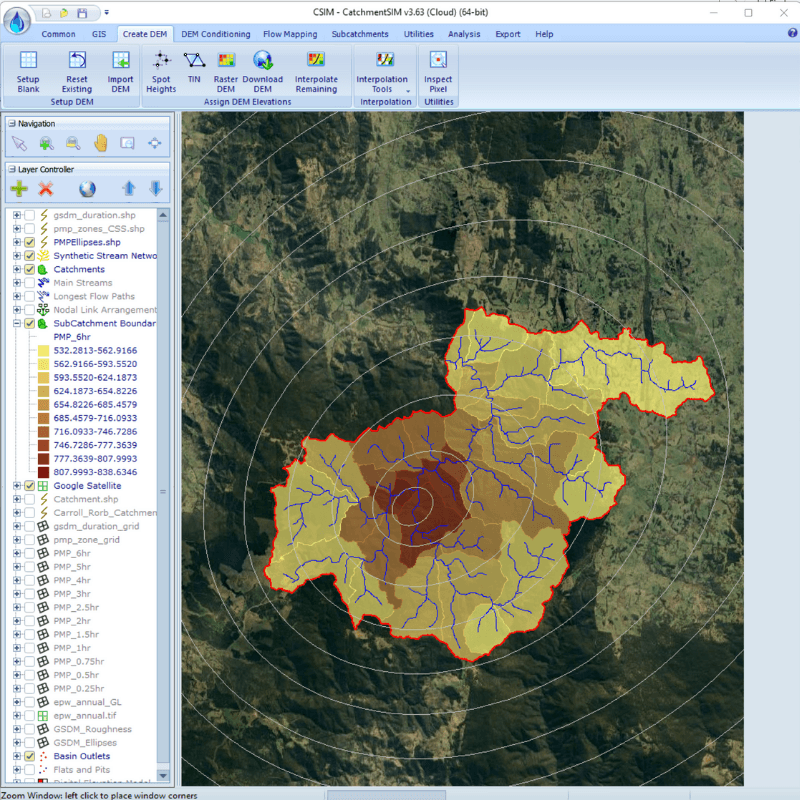Click the Spot Heights tool
This screenshot has width=800, height=800.
(x=160, y=72)
